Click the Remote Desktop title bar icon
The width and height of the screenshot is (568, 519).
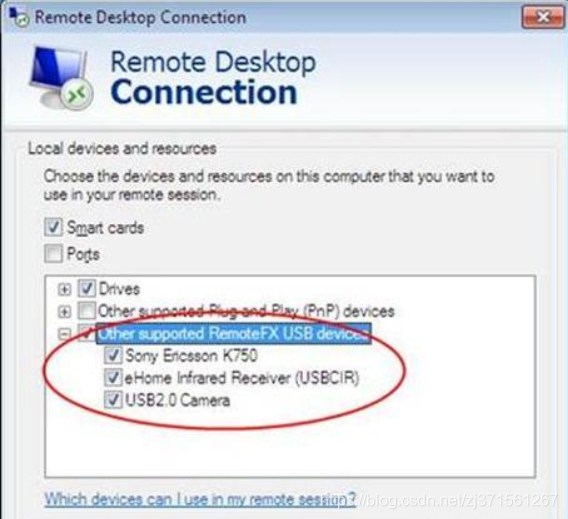point(18,17)
